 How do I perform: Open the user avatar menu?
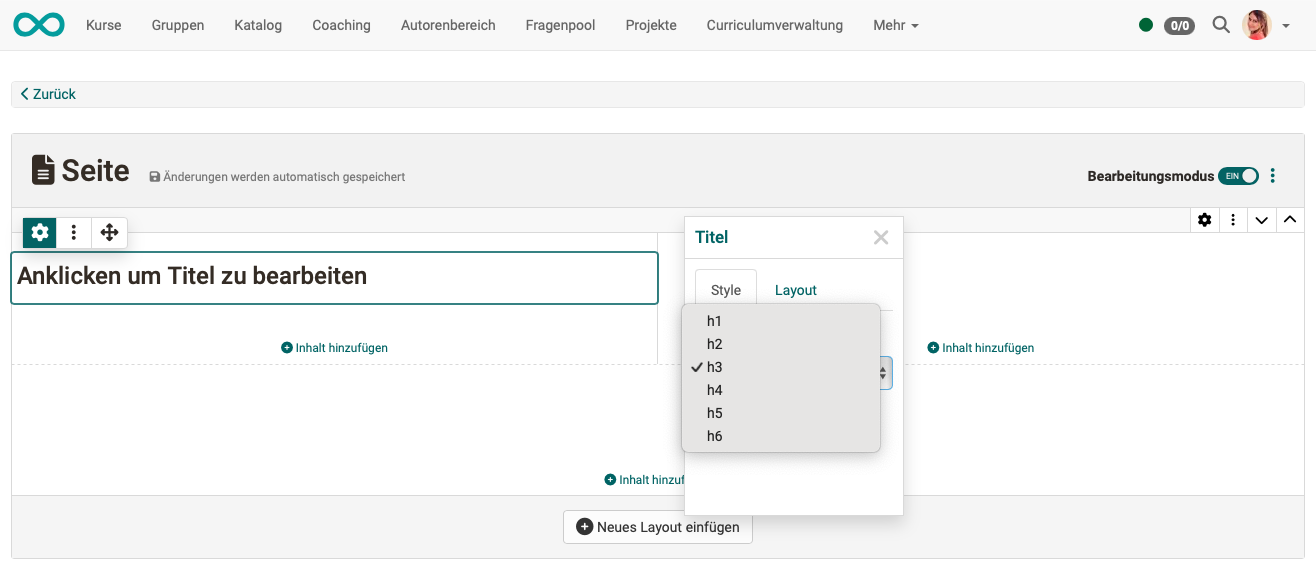tap(1265, 25)
